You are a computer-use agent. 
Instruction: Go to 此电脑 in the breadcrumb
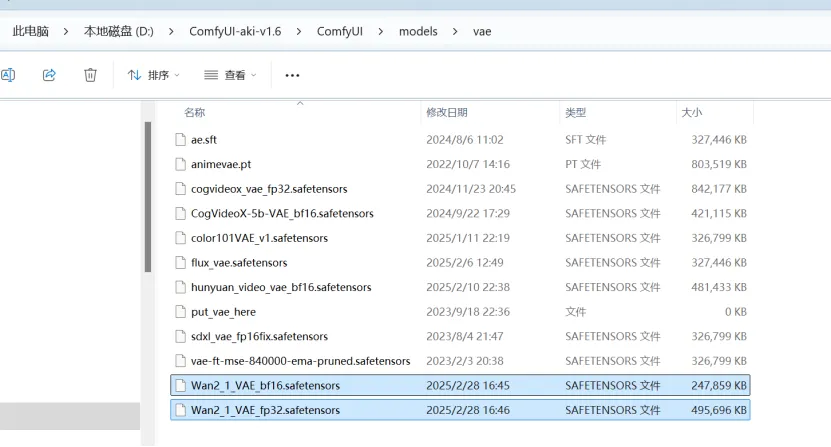30,31
